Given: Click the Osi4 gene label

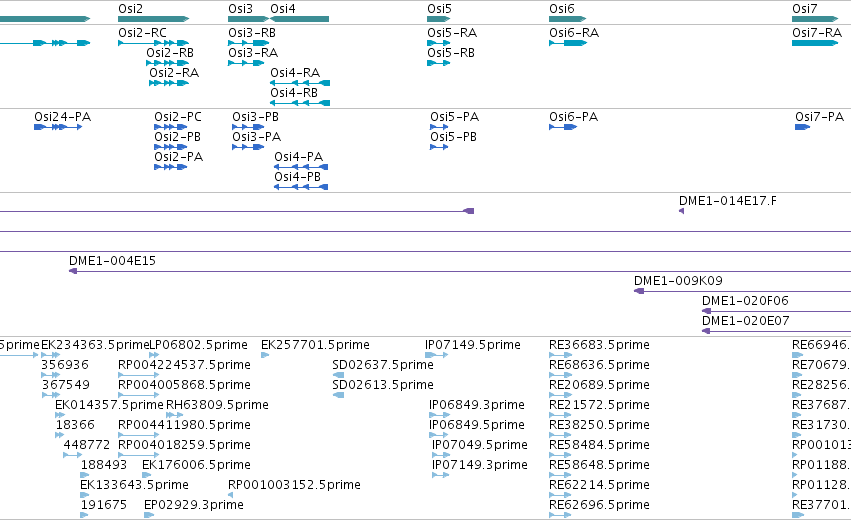Looking at the screenshot, I should click(x=283, y=9).
